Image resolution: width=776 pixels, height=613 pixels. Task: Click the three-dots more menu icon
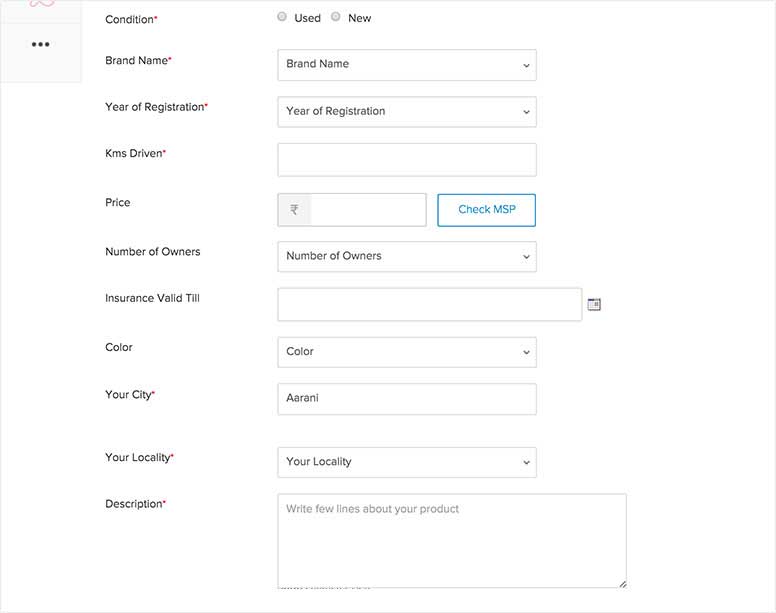[x=41, y=45]
